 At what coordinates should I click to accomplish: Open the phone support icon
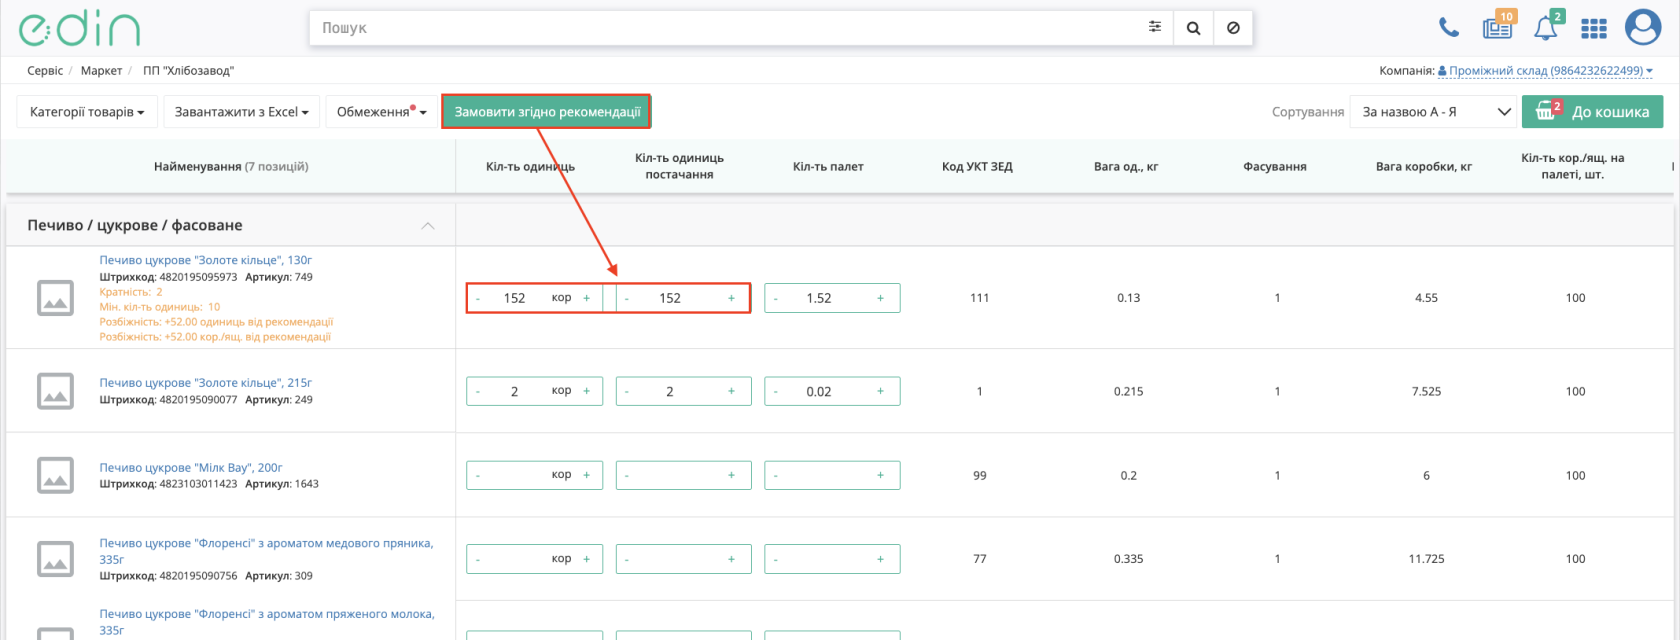[x=1449, y=28]
